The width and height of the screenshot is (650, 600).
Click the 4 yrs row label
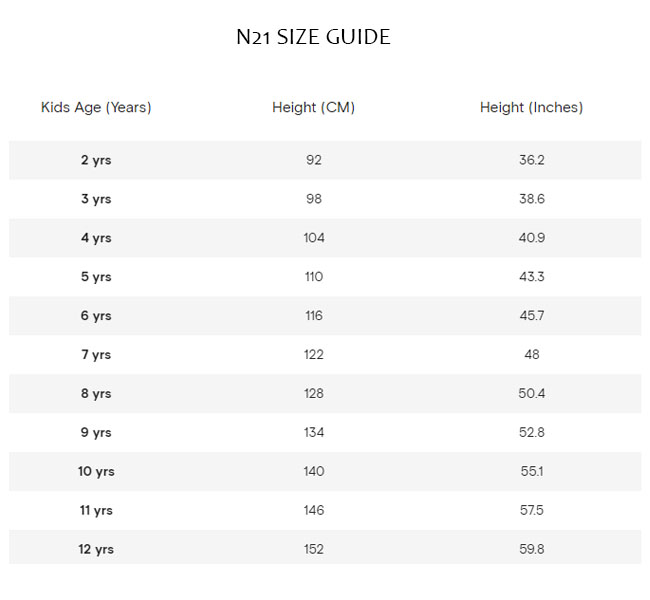pos(96,238)
